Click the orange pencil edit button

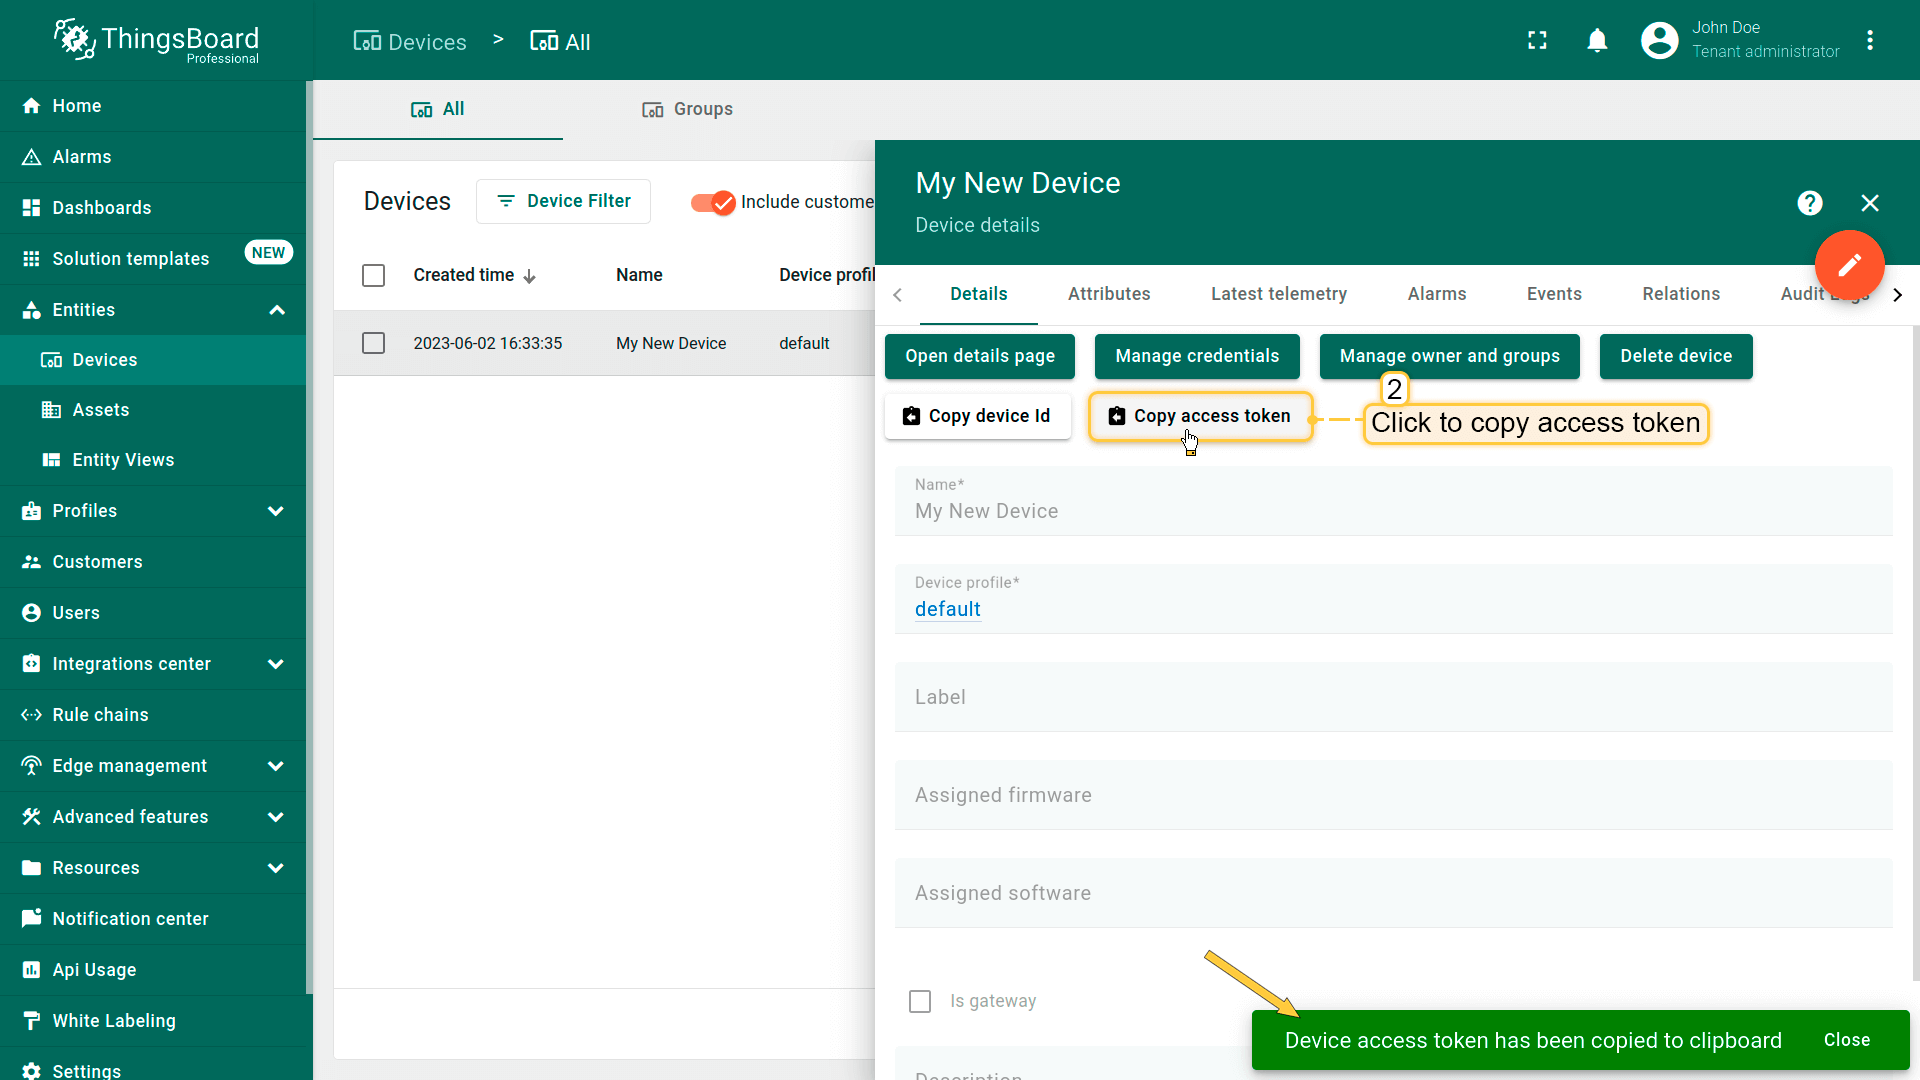tap(1849, 265)
